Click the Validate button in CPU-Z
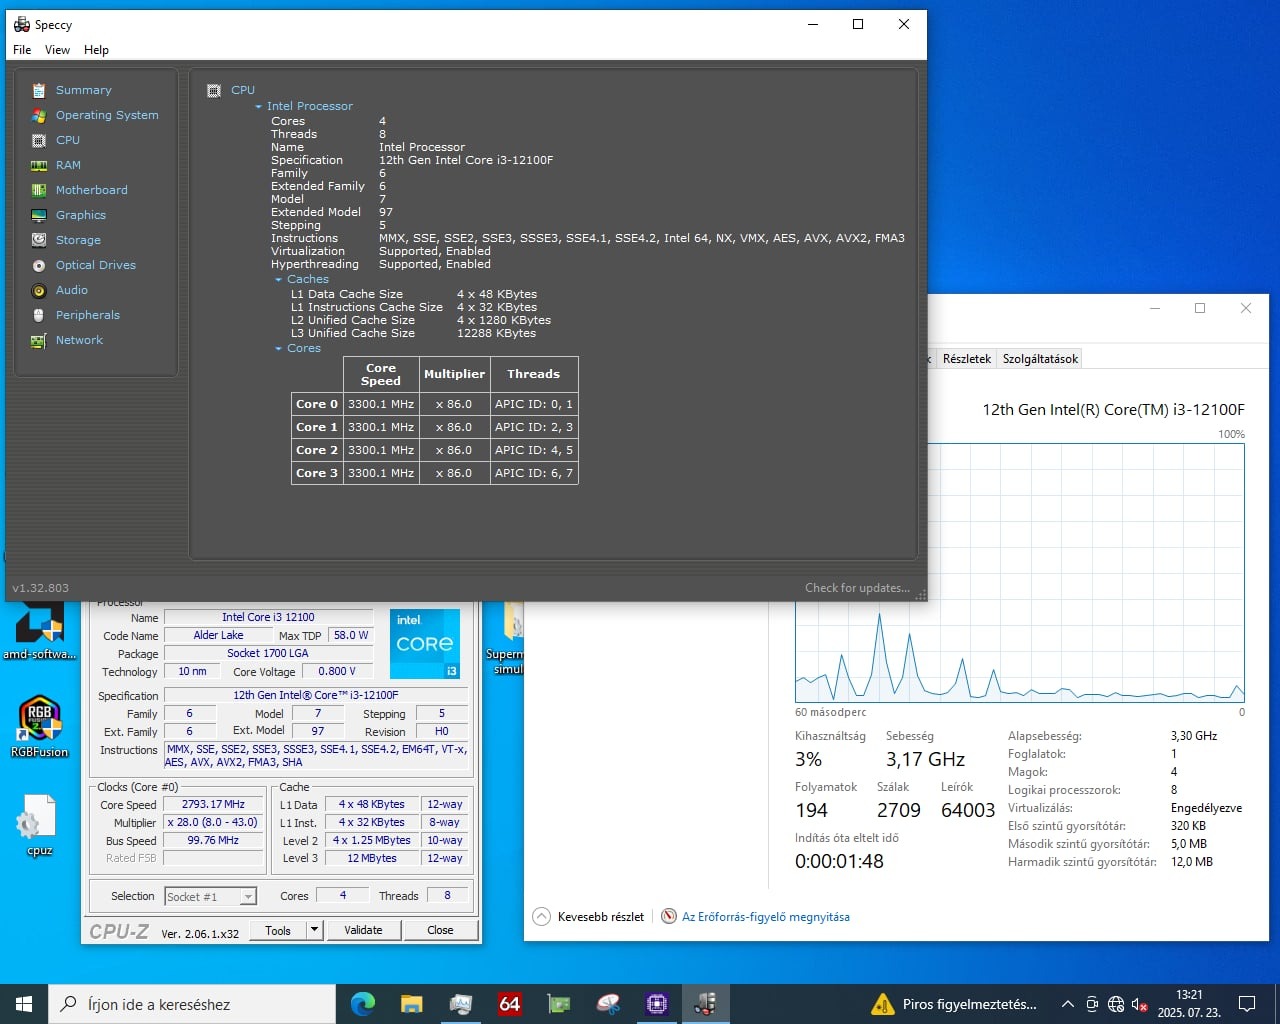This screenshot has height=1024, width=1280. (x=363, y=930)
